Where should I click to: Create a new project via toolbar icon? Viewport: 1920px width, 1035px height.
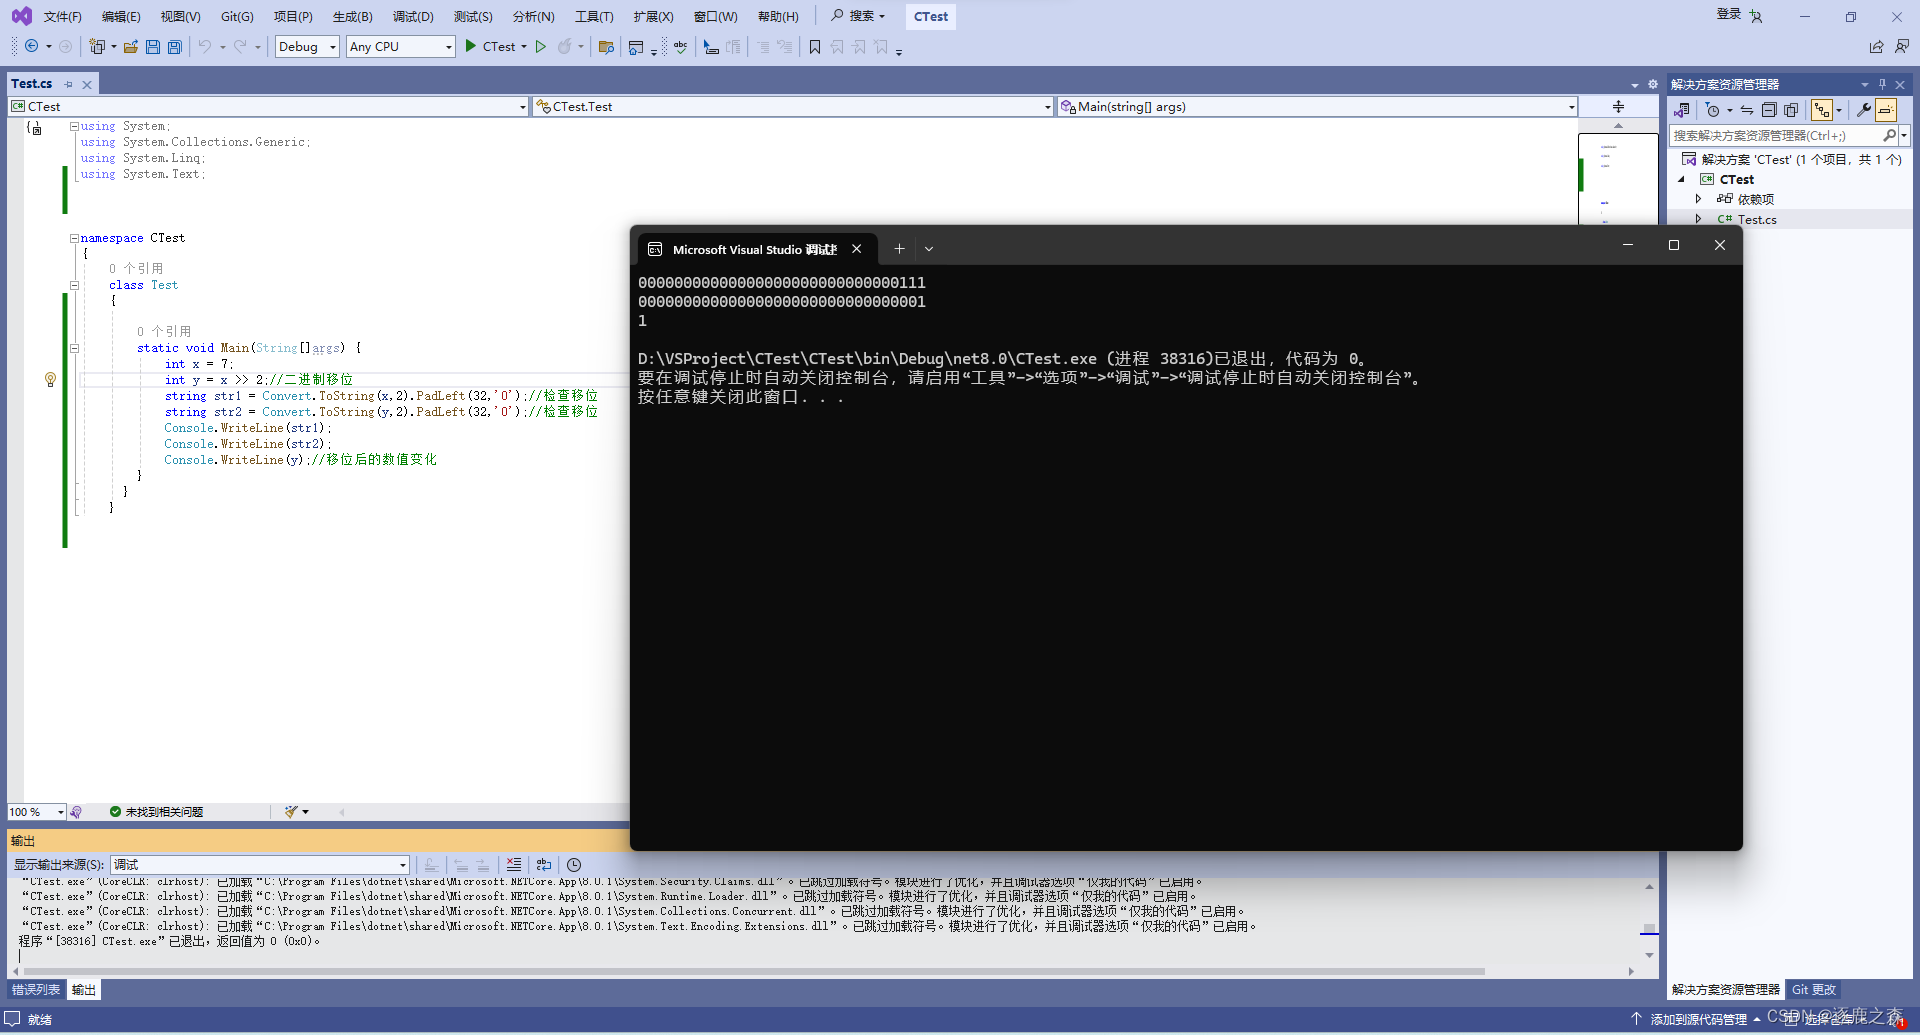click(97, 46)
